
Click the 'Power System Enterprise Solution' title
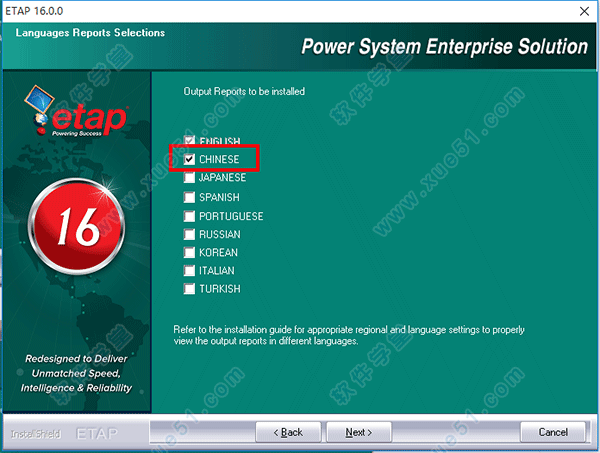coord(444,47)
